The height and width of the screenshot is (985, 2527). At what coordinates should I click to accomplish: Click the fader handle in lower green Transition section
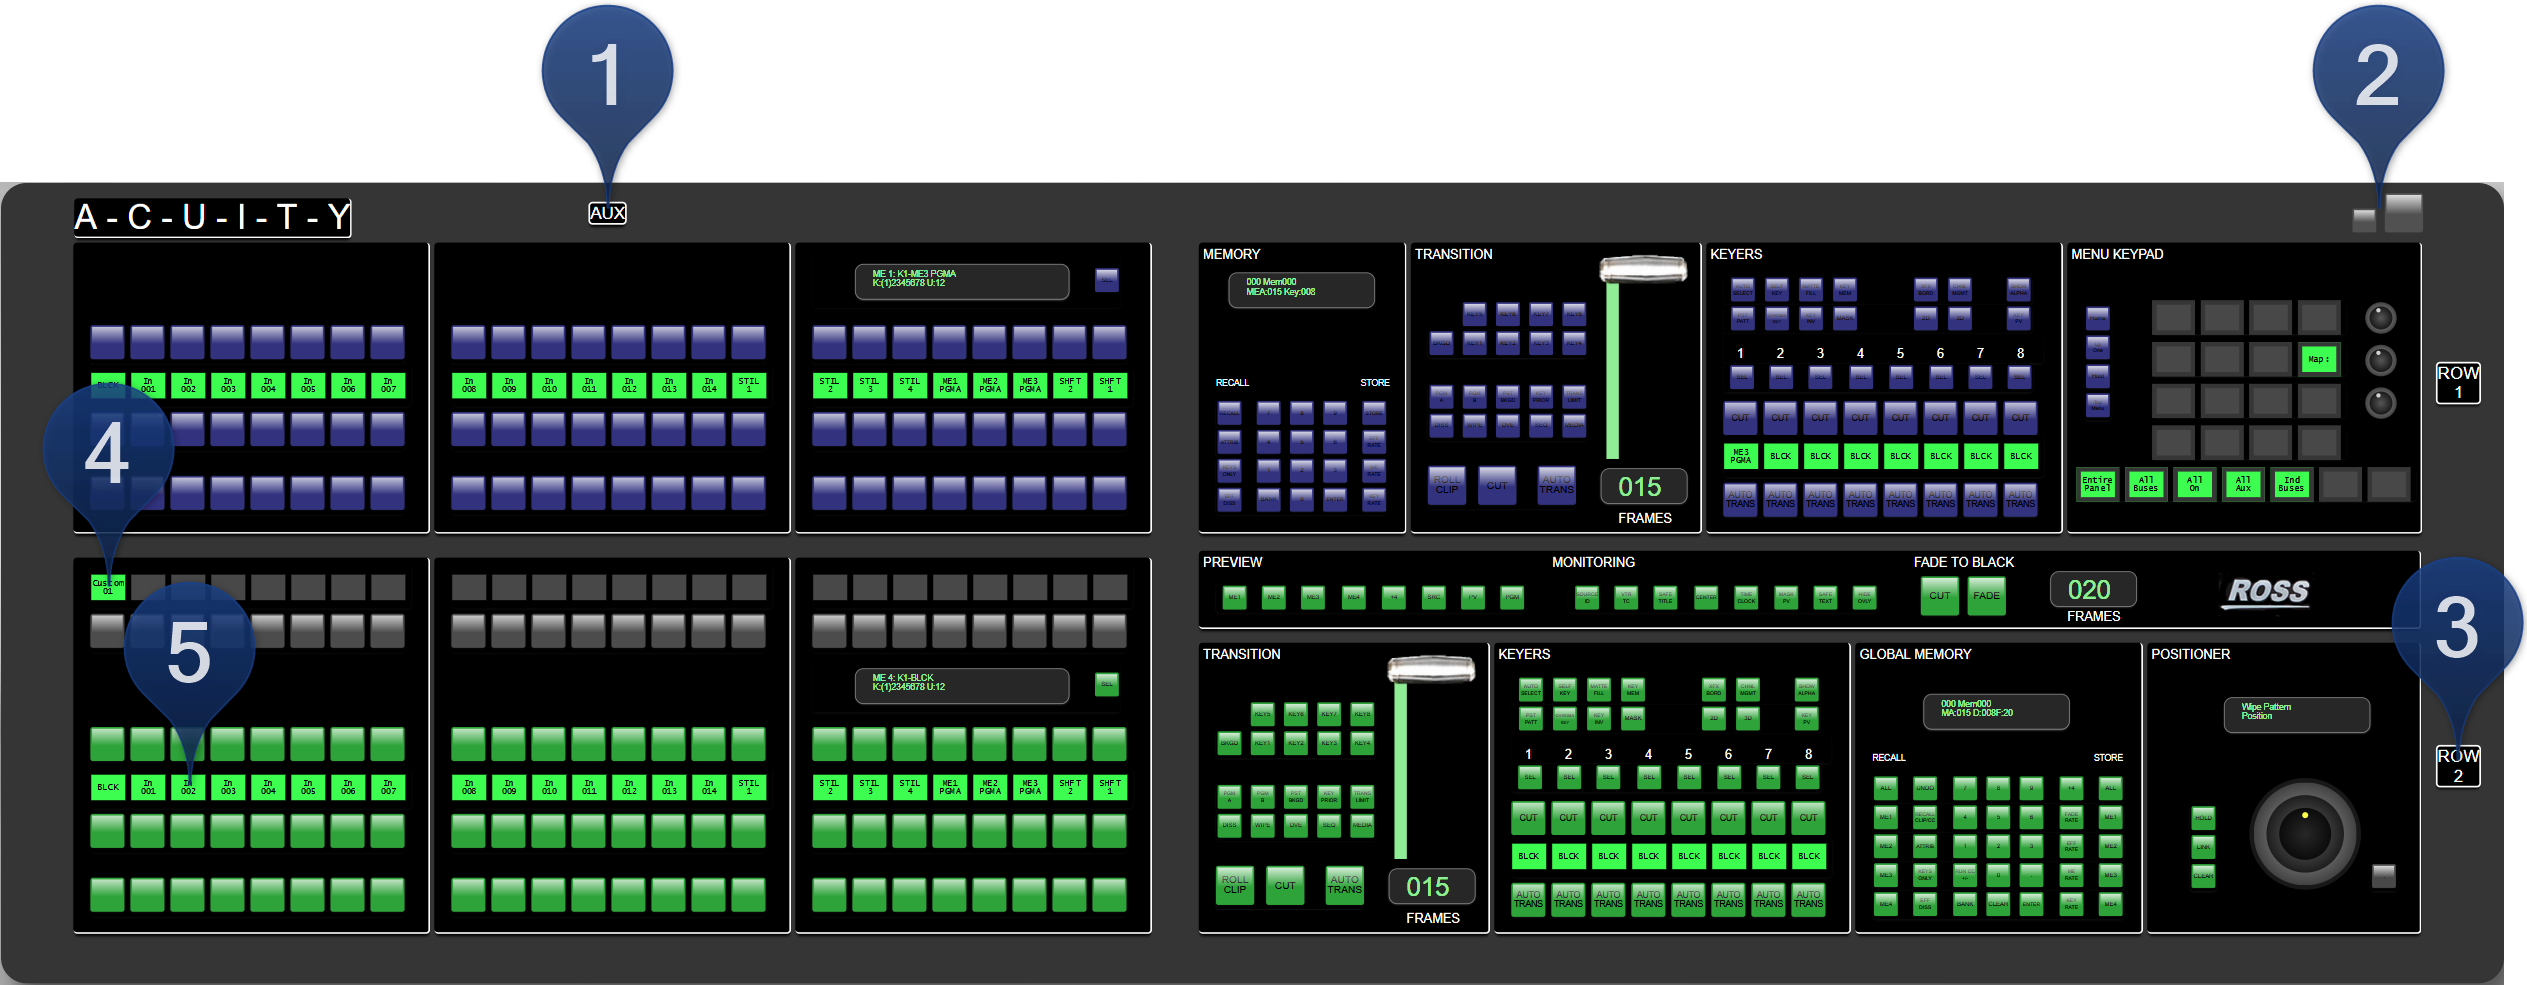pos(1430,669)
